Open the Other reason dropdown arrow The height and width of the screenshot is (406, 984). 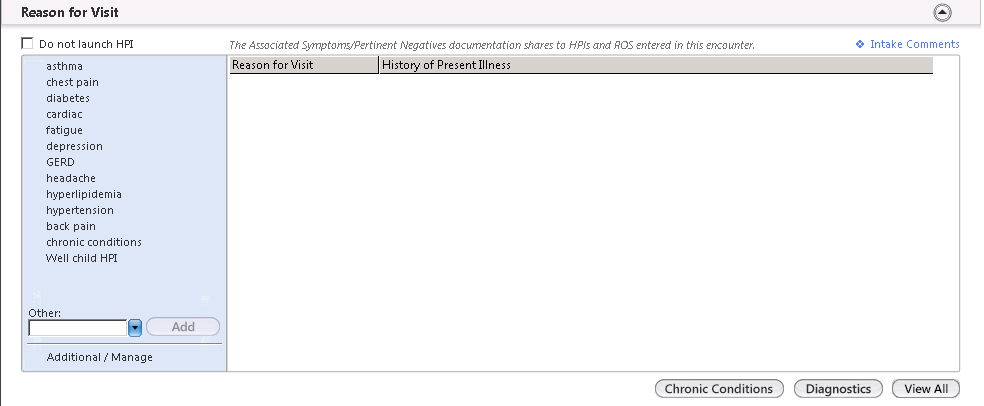click(x=135, y=328)
